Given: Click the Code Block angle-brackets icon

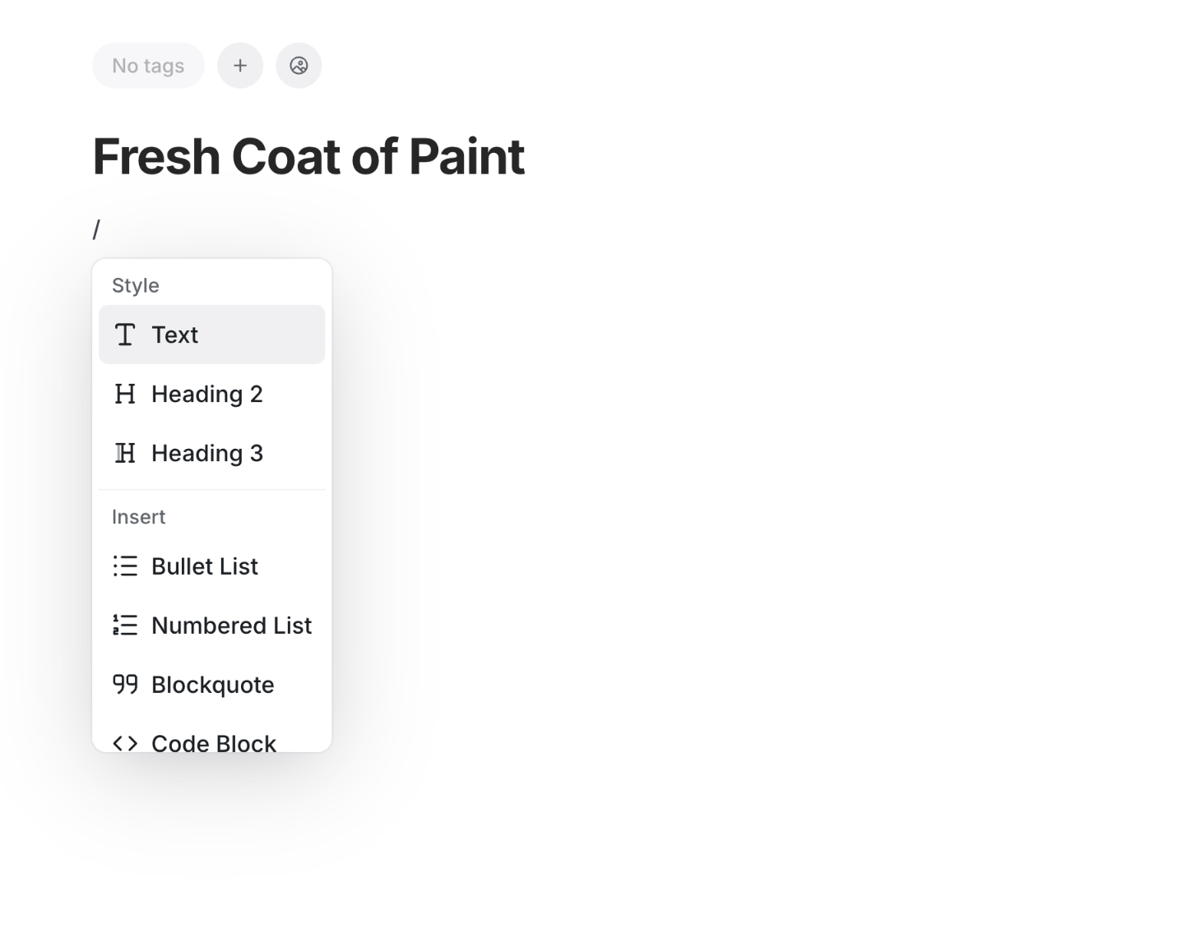Looking at the screenshot, I should [x=125, y=742].
